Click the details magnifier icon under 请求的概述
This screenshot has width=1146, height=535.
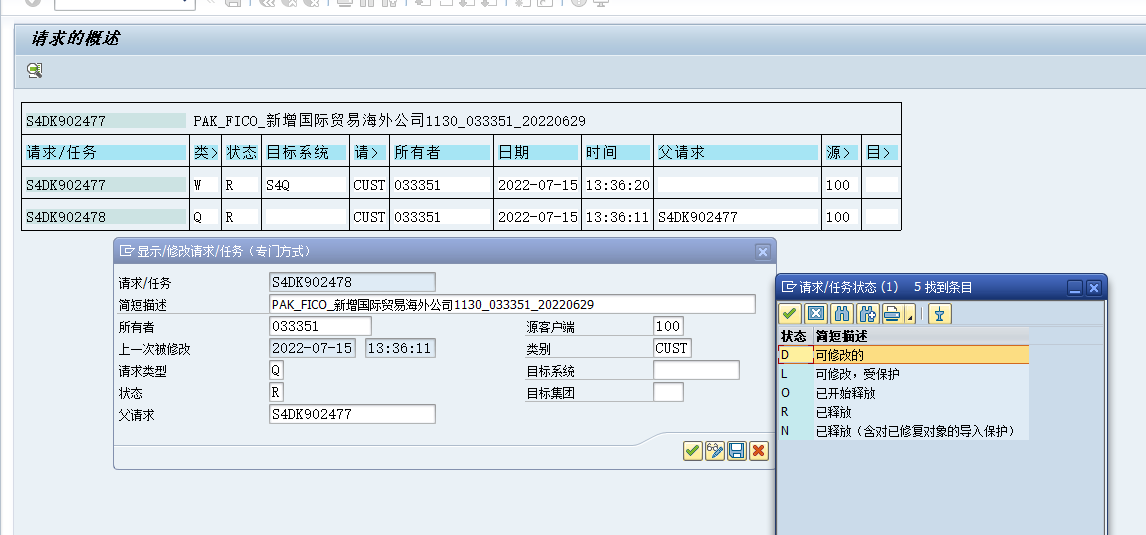click(35, 70)
